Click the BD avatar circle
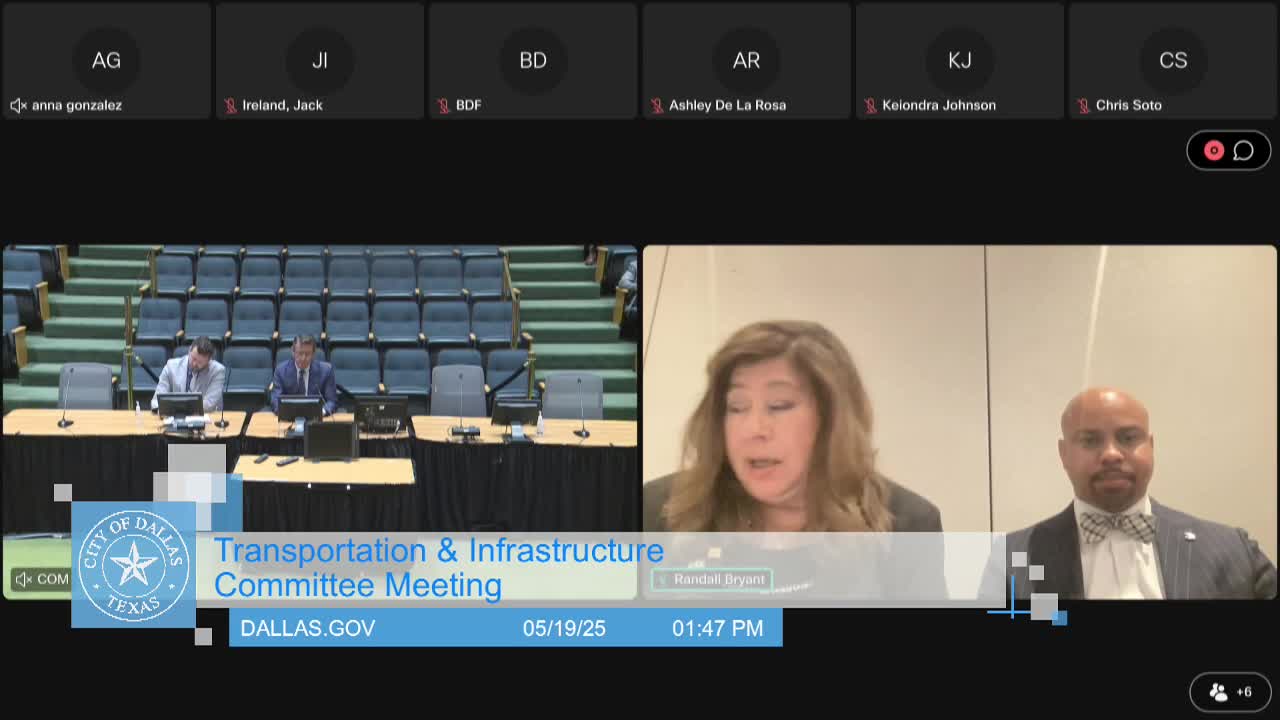Viewport: 1280px width, 720px height. 533,60
